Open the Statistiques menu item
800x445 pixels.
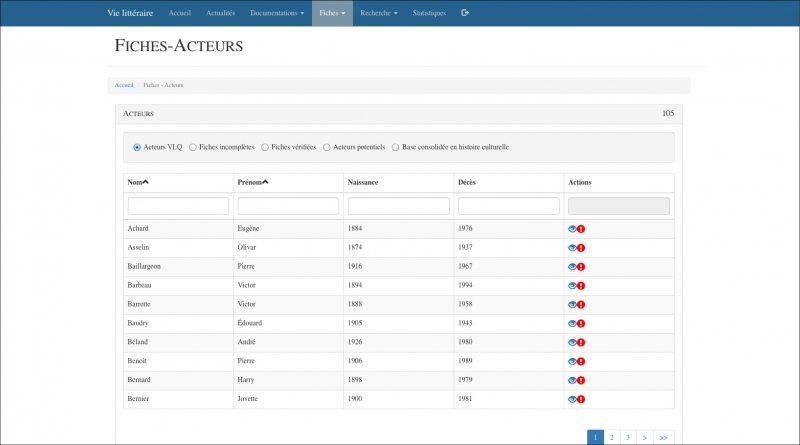429,13
